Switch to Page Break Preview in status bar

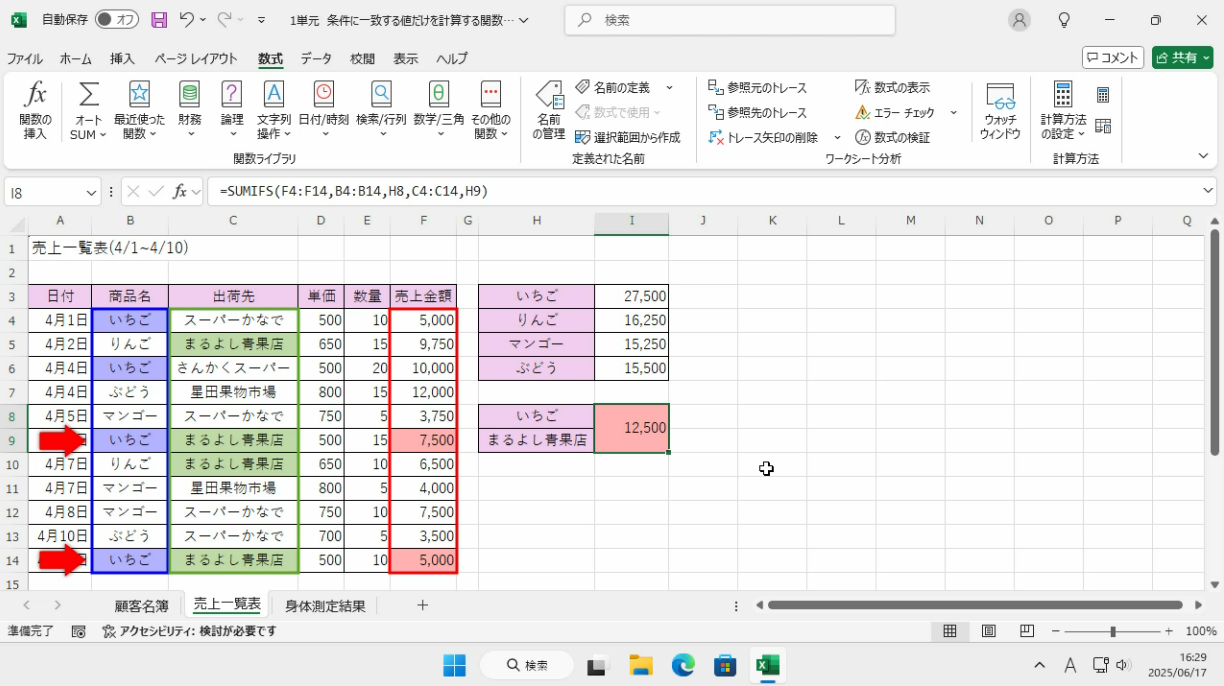[1027, 631]
